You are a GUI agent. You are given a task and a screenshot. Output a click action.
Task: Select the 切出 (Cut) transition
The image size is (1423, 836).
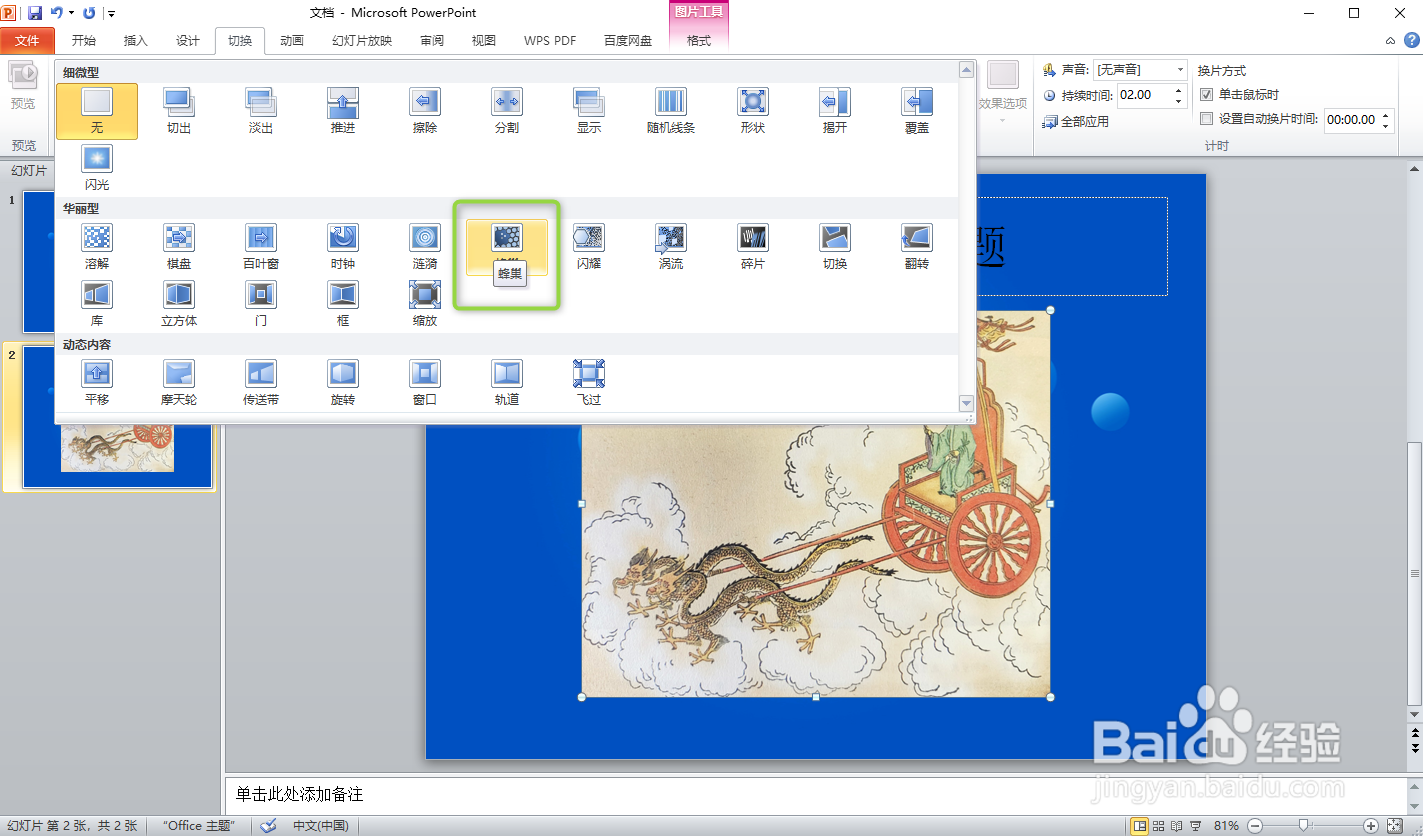click(x=179, y=111)
